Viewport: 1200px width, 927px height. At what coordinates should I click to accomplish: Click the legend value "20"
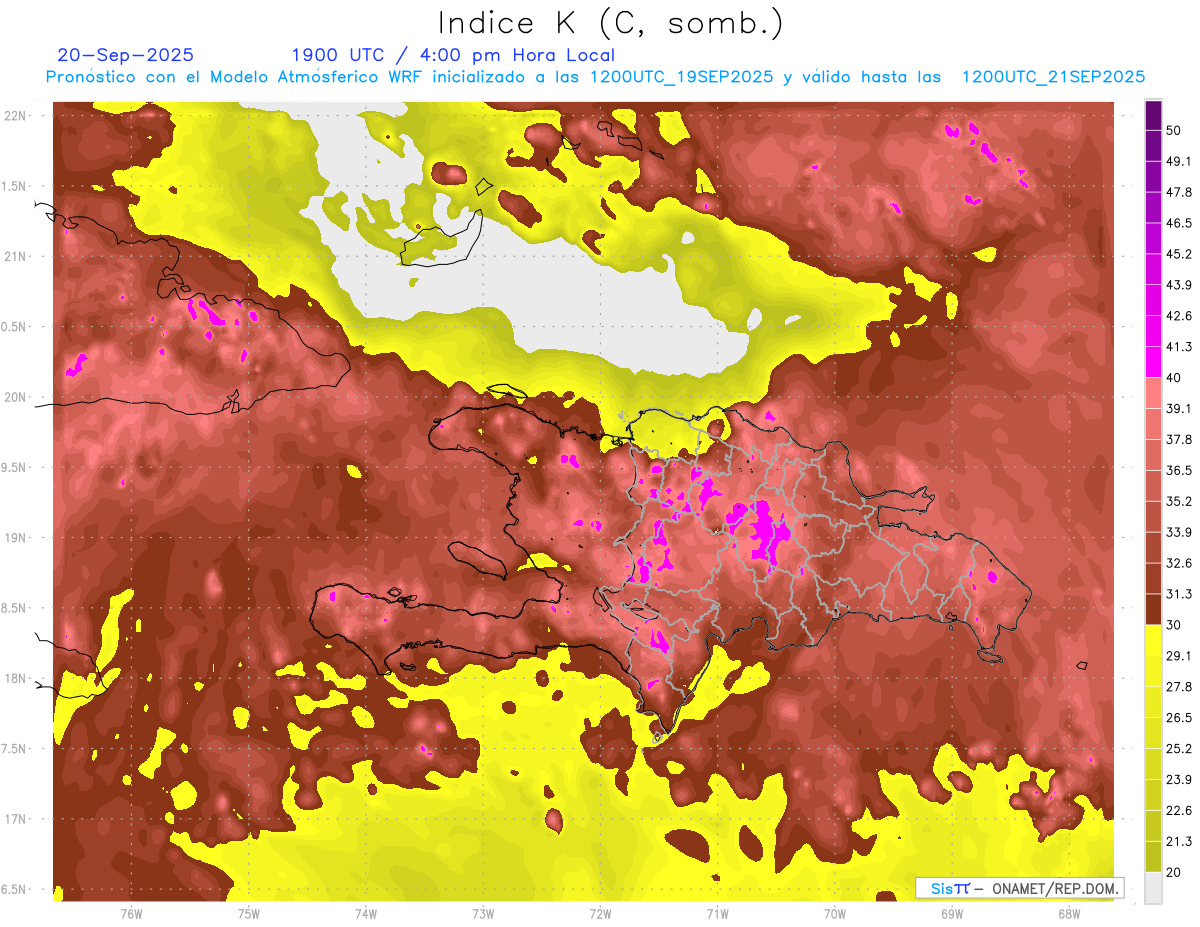pos(1174,873)
